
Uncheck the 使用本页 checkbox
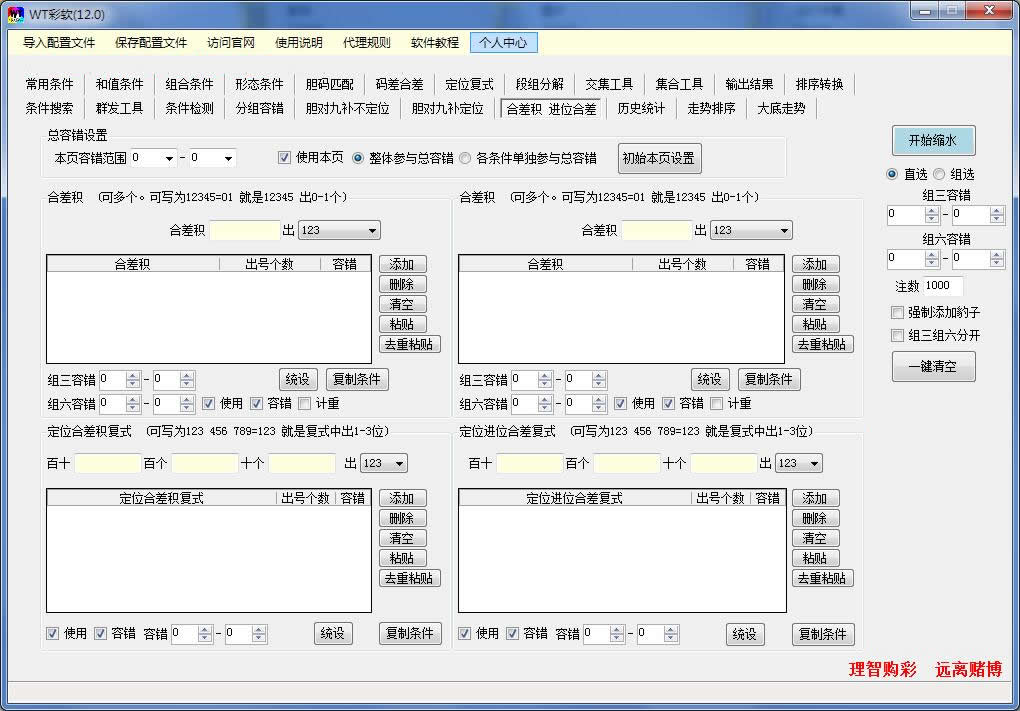pyautogui.click(x=285, y=157)
